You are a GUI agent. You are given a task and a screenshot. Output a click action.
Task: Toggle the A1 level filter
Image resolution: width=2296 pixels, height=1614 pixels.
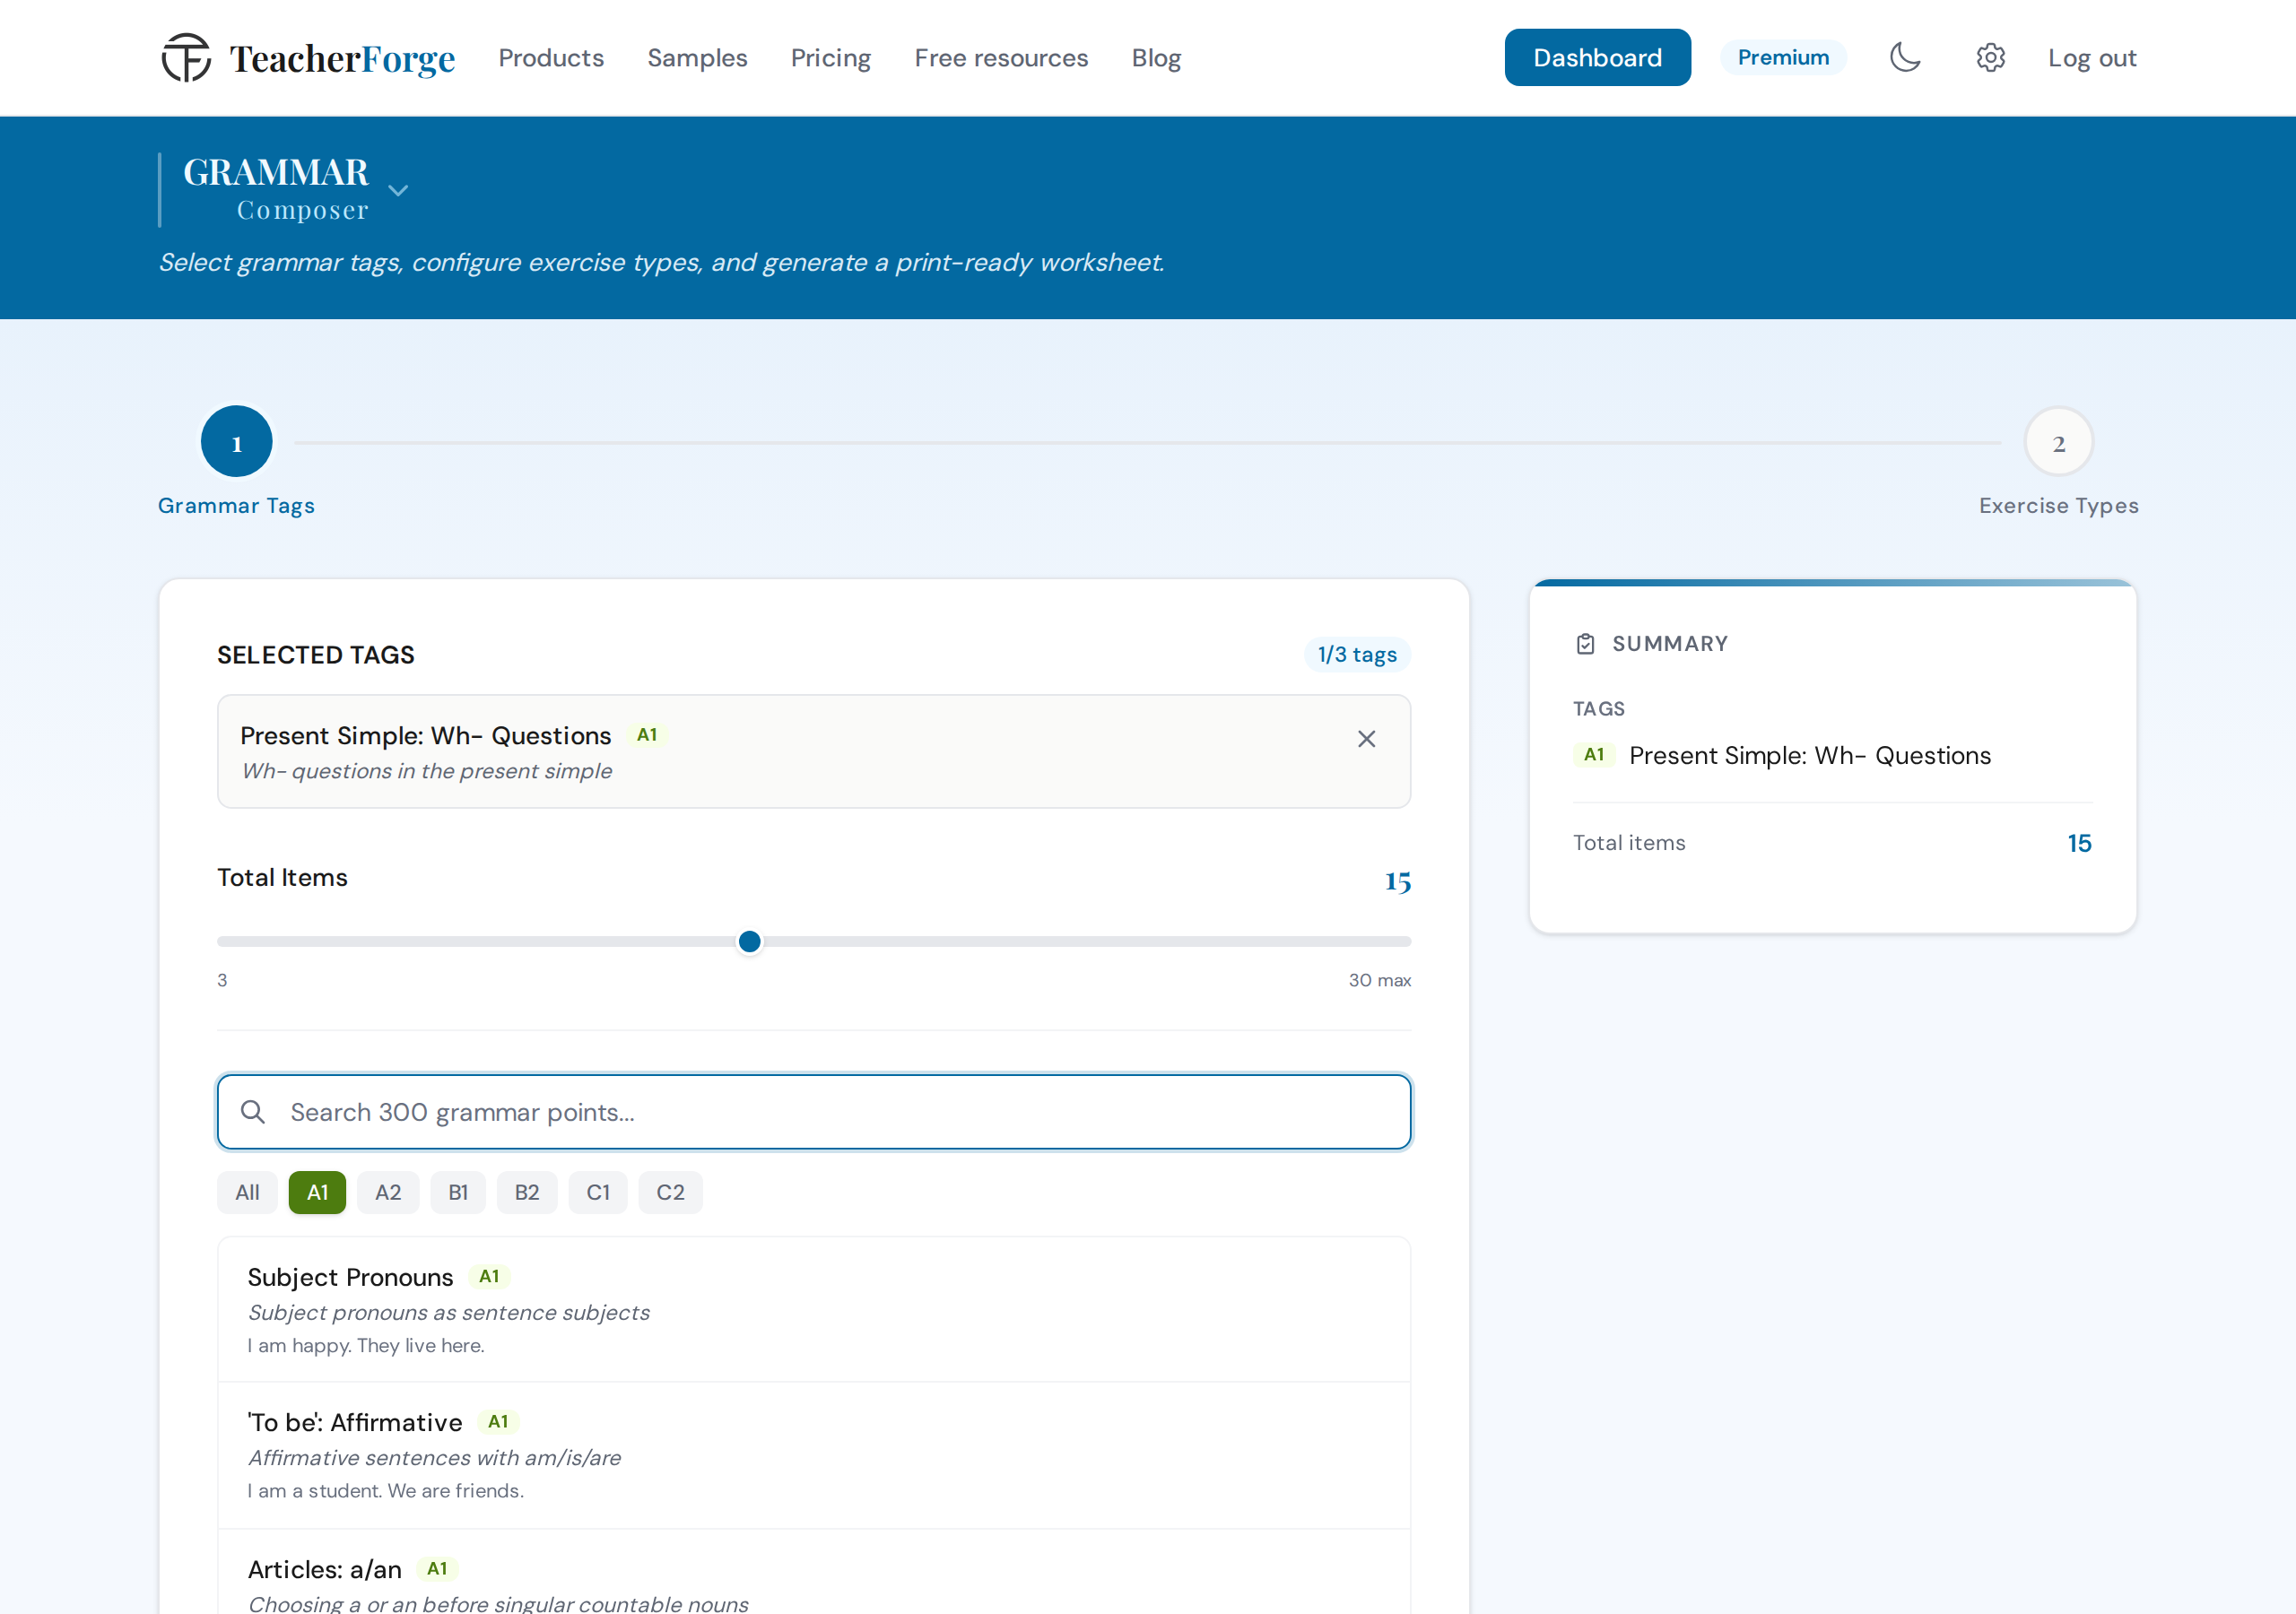coord(317,1192)
